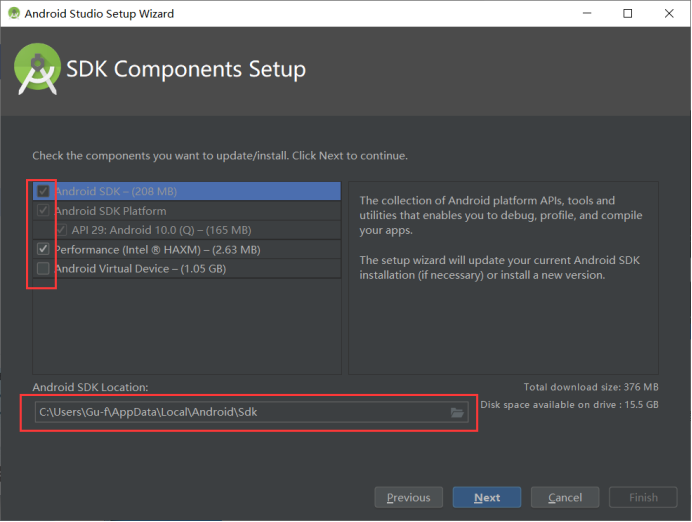This screenshot has height=522, width=692.
Task: Click Disk space available on drive text
Action: click(x=569, y=405)
